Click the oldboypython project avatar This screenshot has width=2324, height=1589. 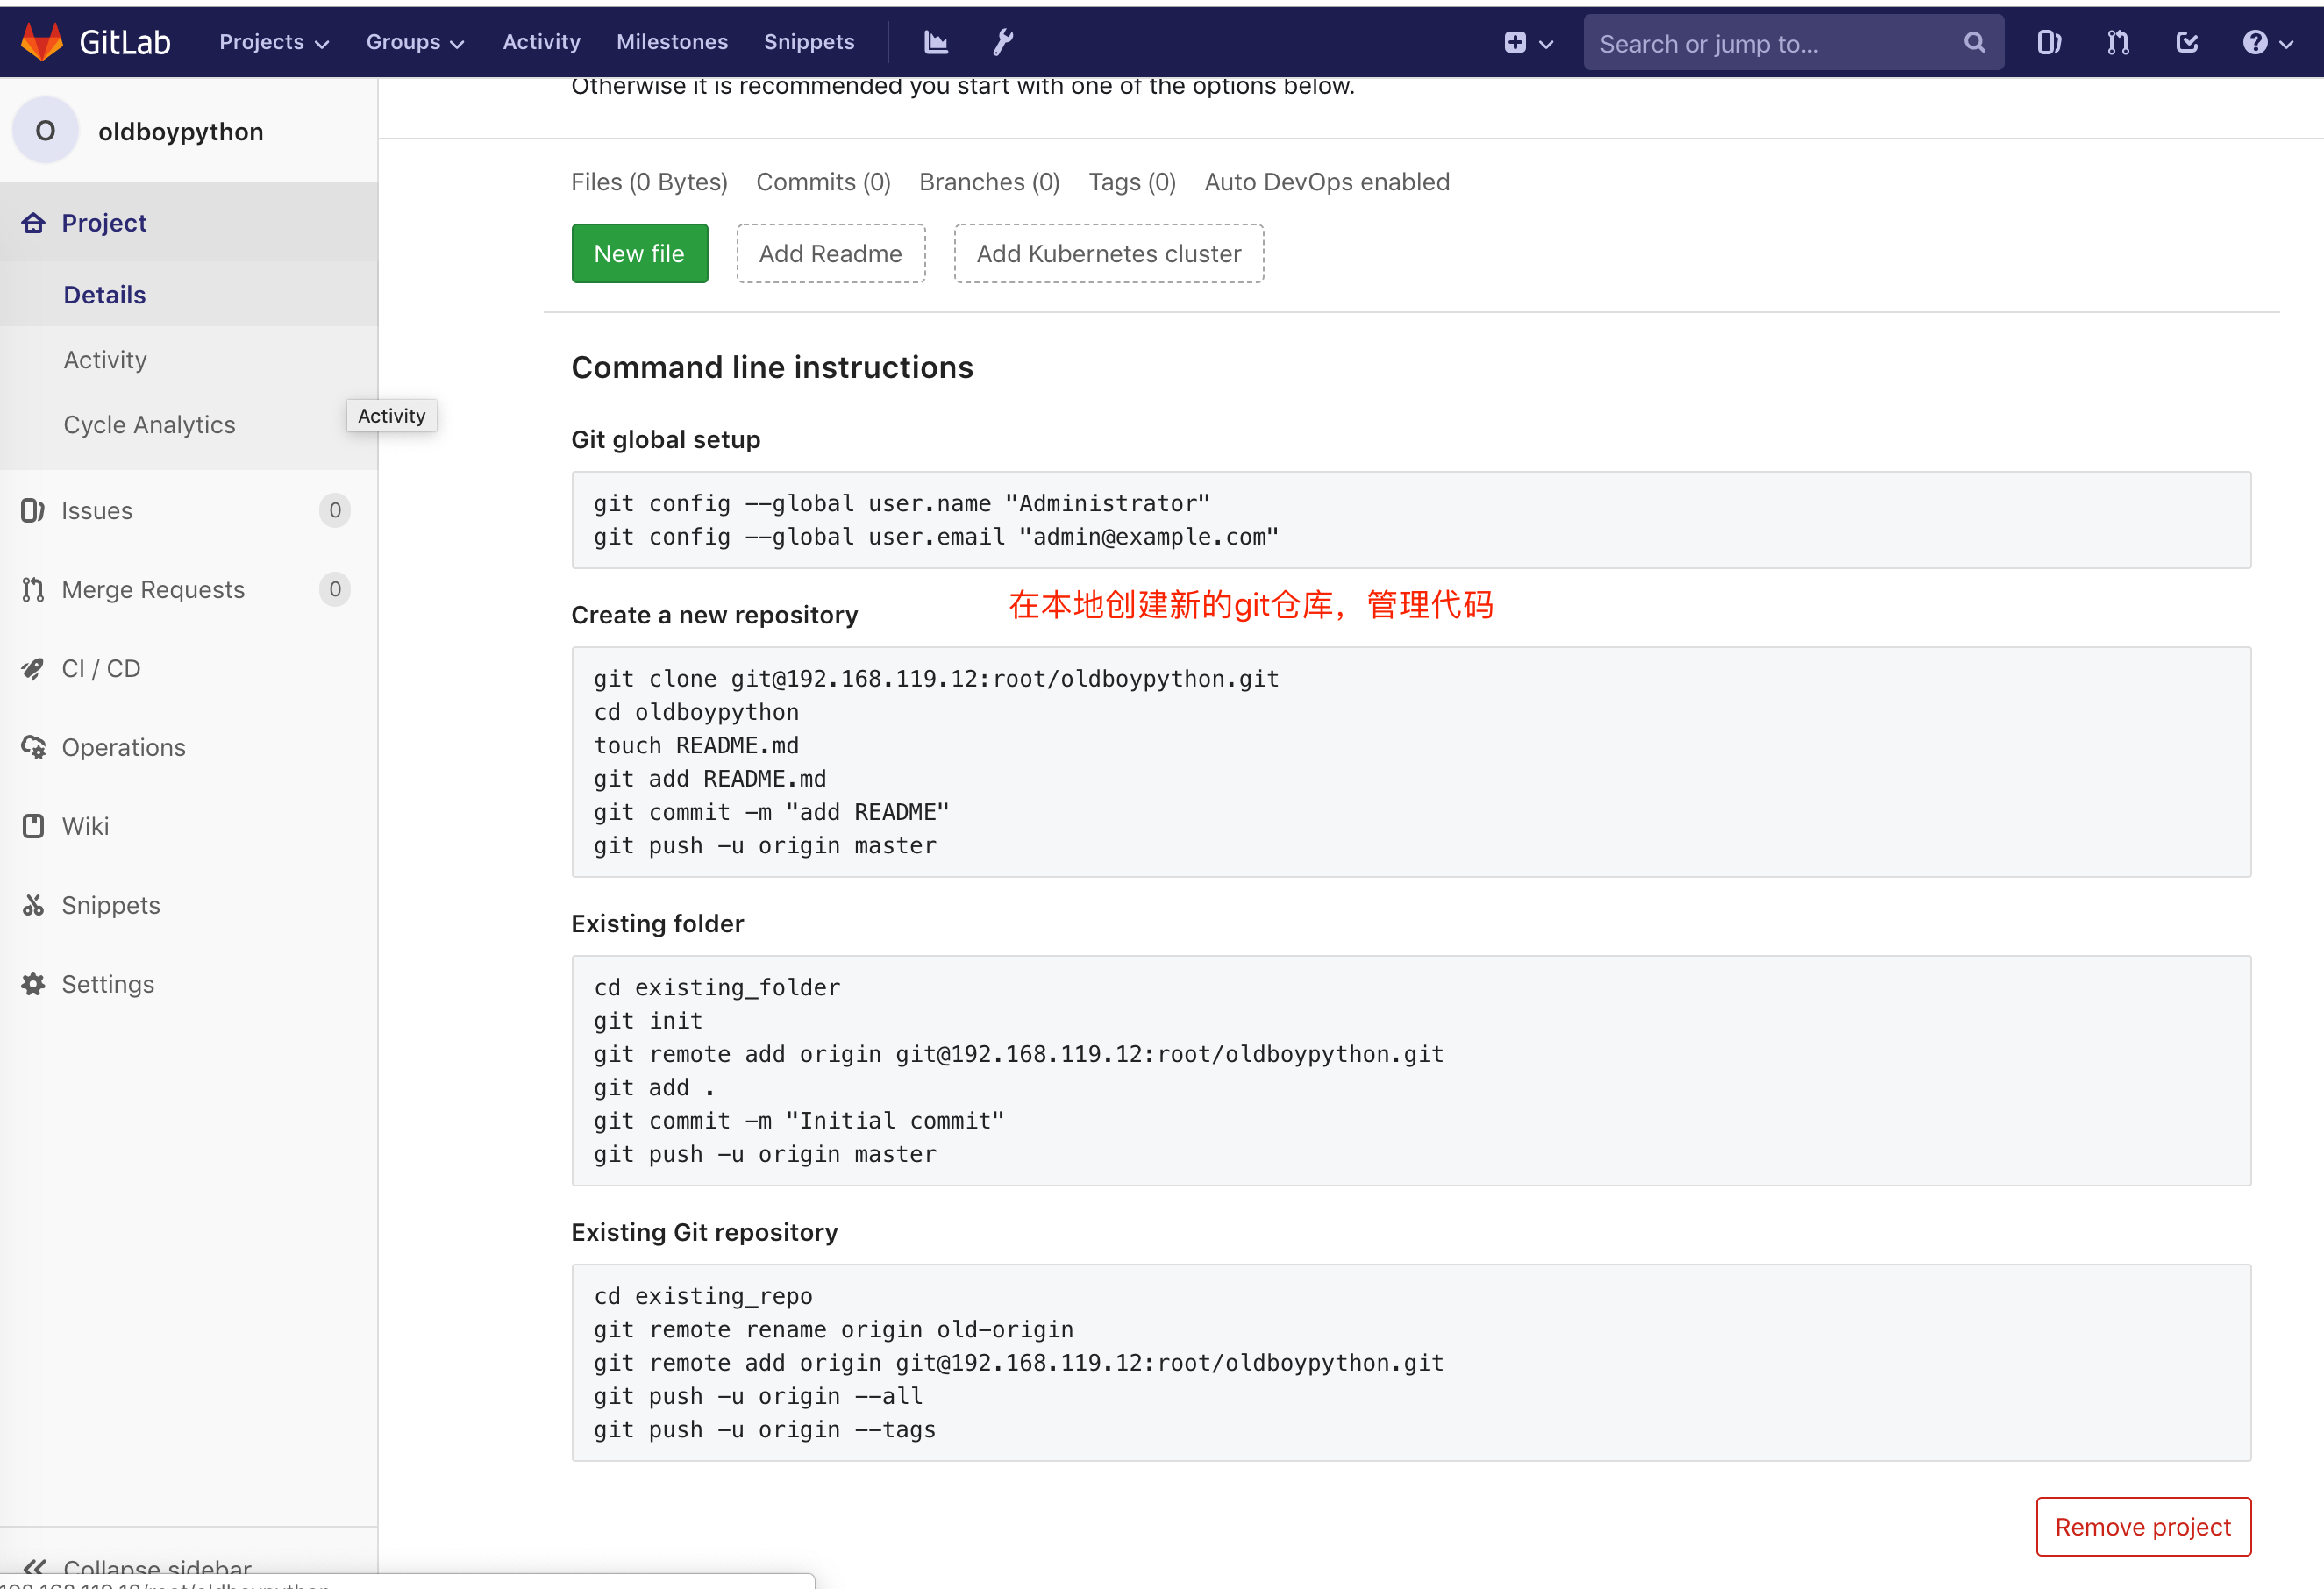pos(45,131)
